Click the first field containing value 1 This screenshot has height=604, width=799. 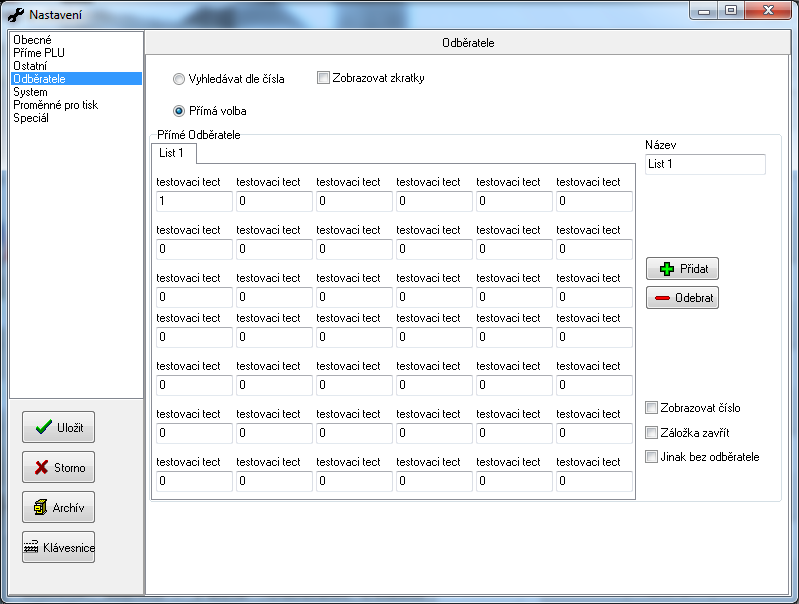pos(194,201)
